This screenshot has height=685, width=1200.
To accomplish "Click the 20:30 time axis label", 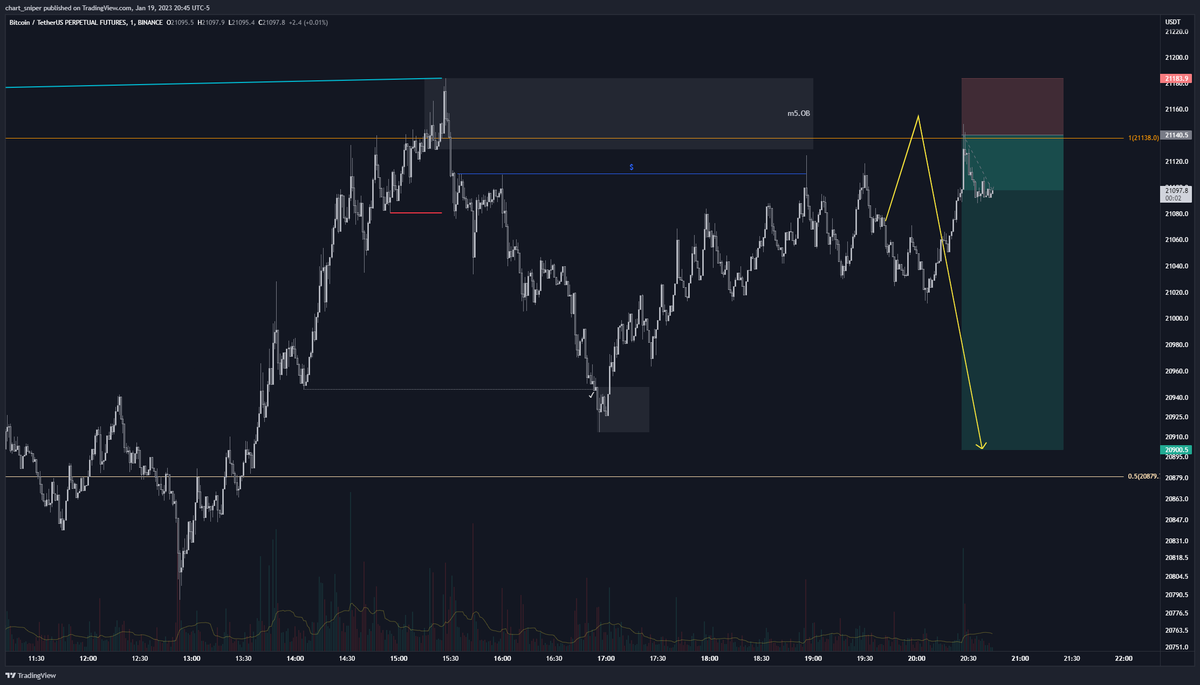I will 967,659.
